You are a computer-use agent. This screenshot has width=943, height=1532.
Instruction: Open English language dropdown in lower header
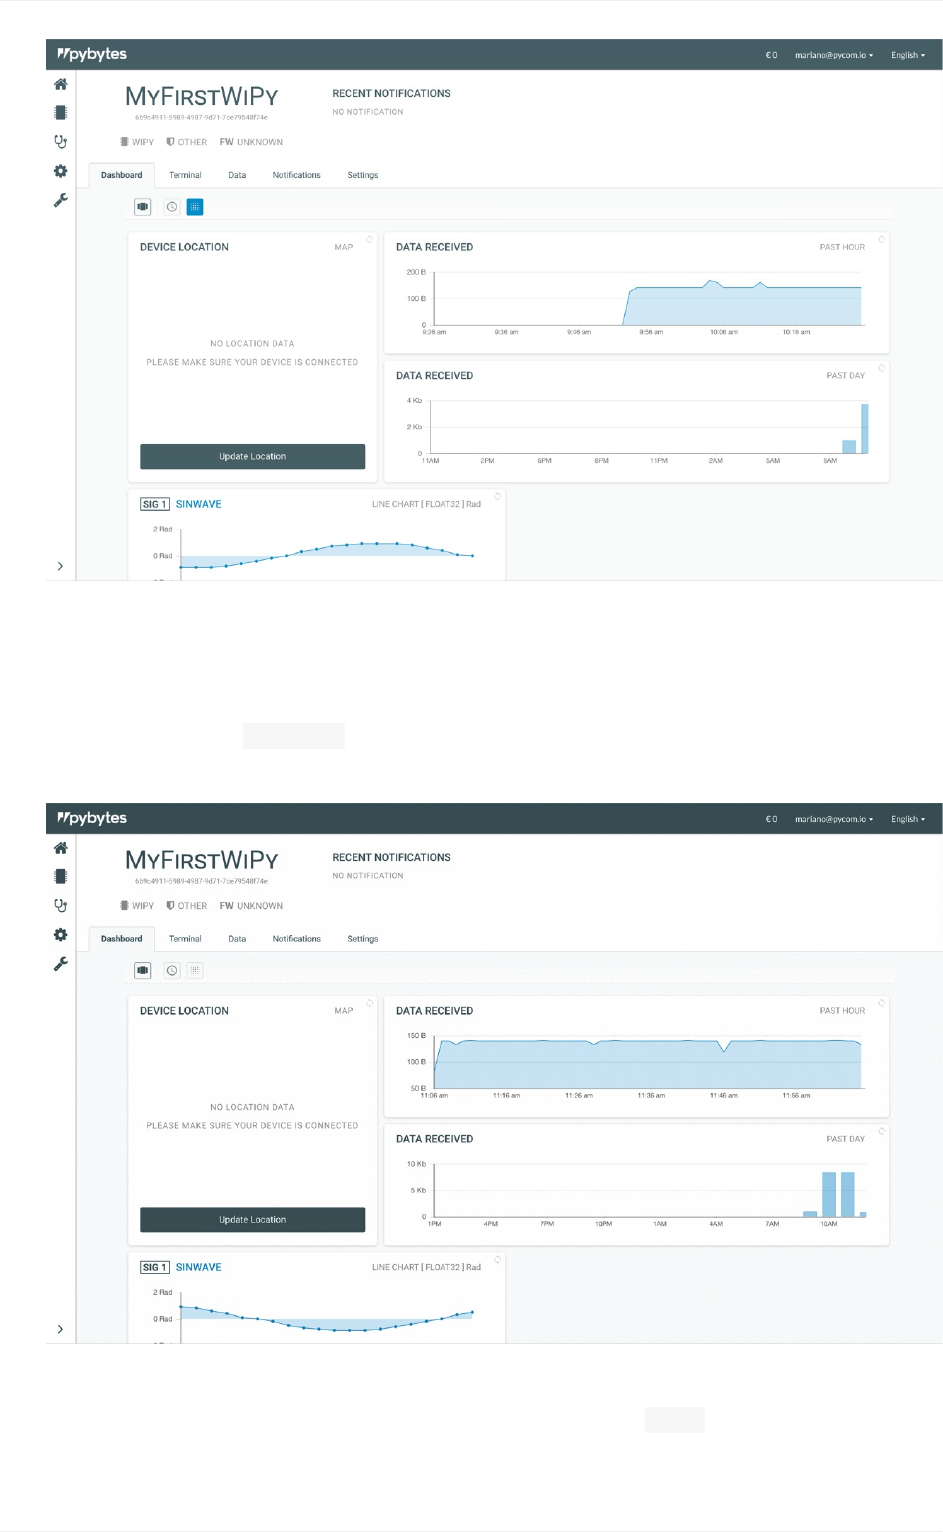coord(908,819)
